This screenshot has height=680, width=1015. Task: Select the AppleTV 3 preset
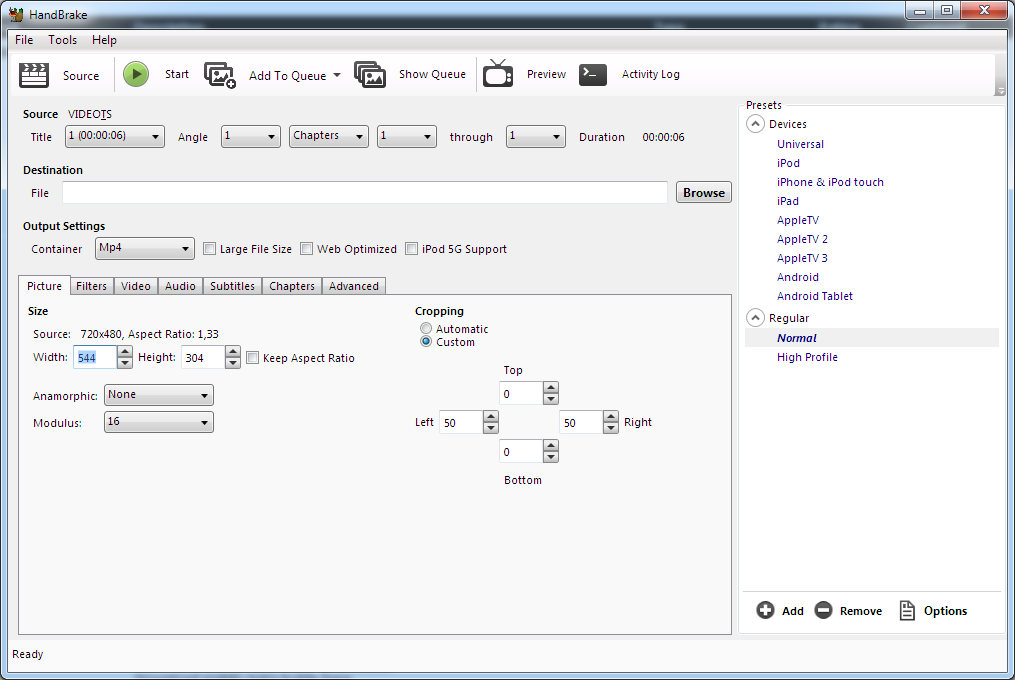point(802,258)
